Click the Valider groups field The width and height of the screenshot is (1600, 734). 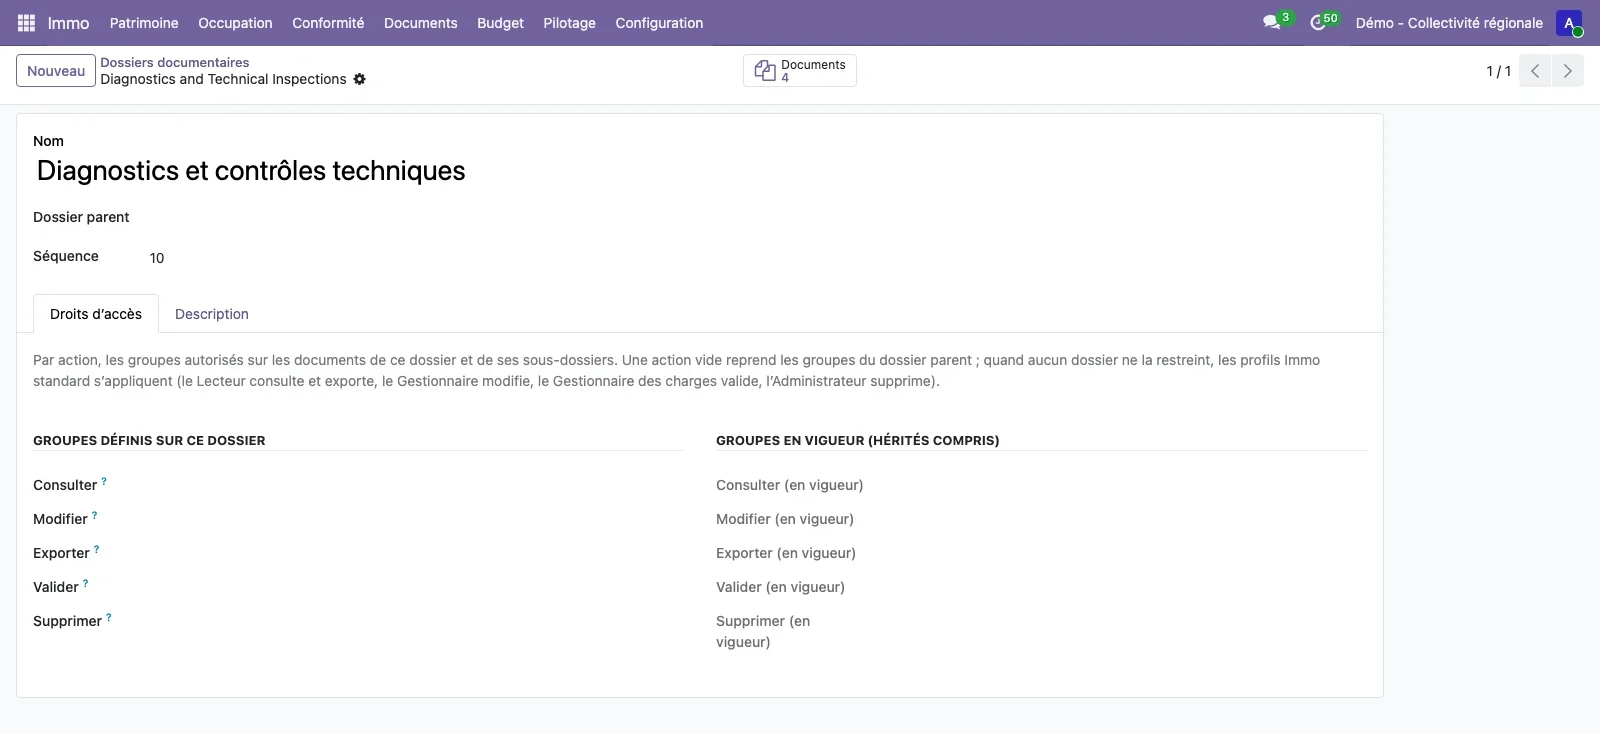pos(415,587)
